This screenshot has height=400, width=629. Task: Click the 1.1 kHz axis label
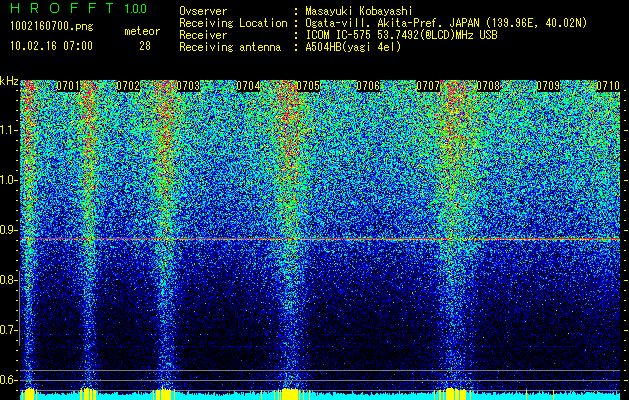point(9,130)
